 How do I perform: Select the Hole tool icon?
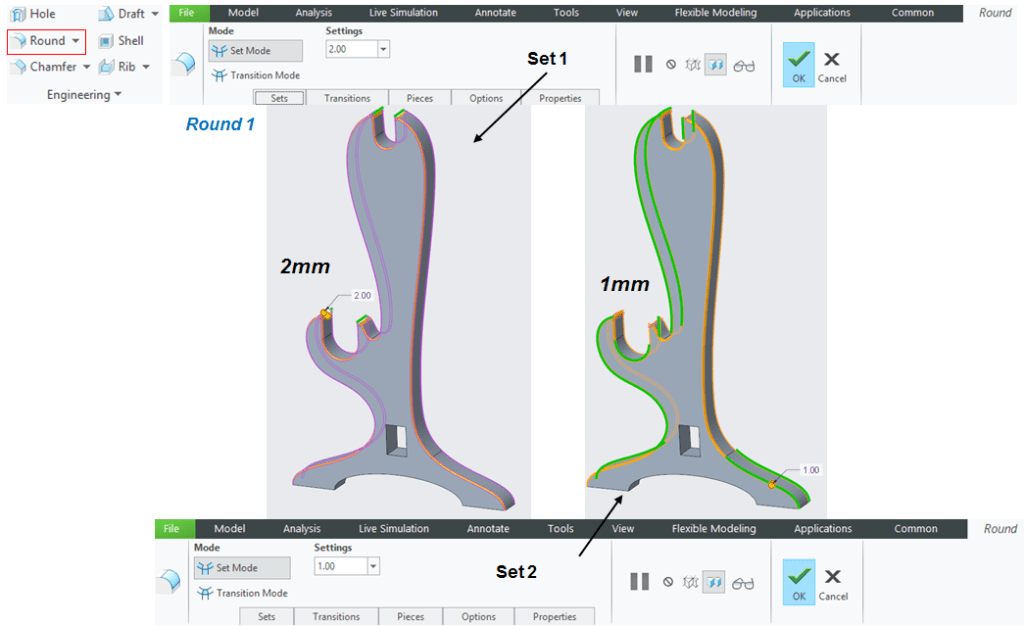(18, 14)
